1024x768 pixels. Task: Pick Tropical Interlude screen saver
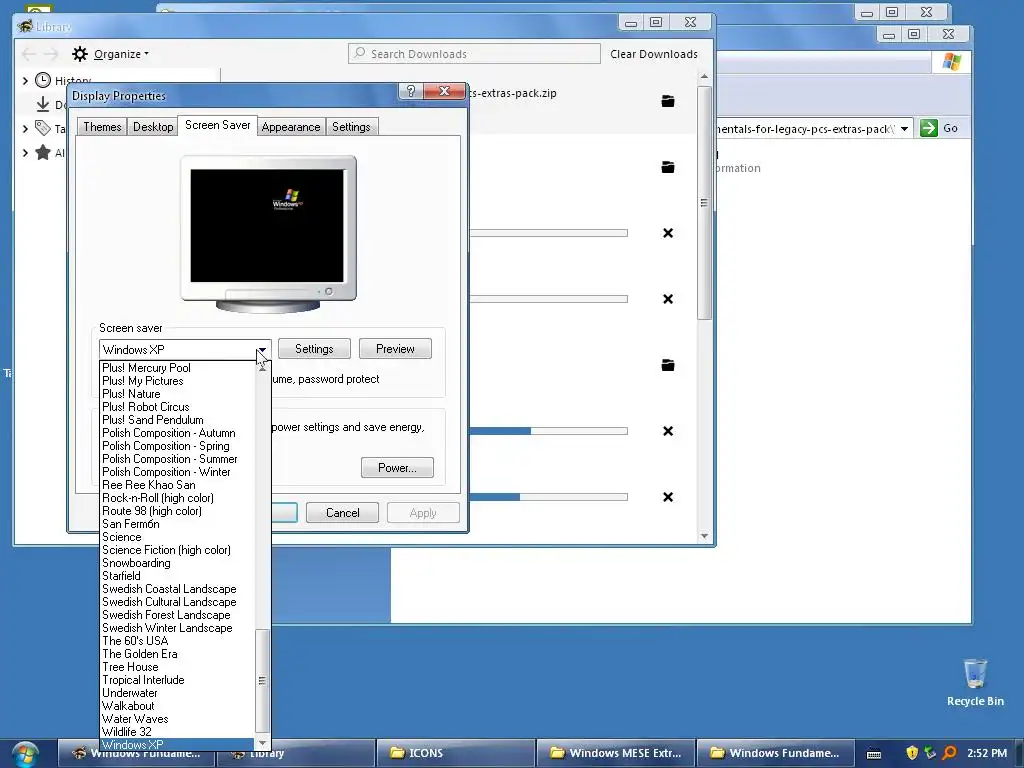(176, 680)
